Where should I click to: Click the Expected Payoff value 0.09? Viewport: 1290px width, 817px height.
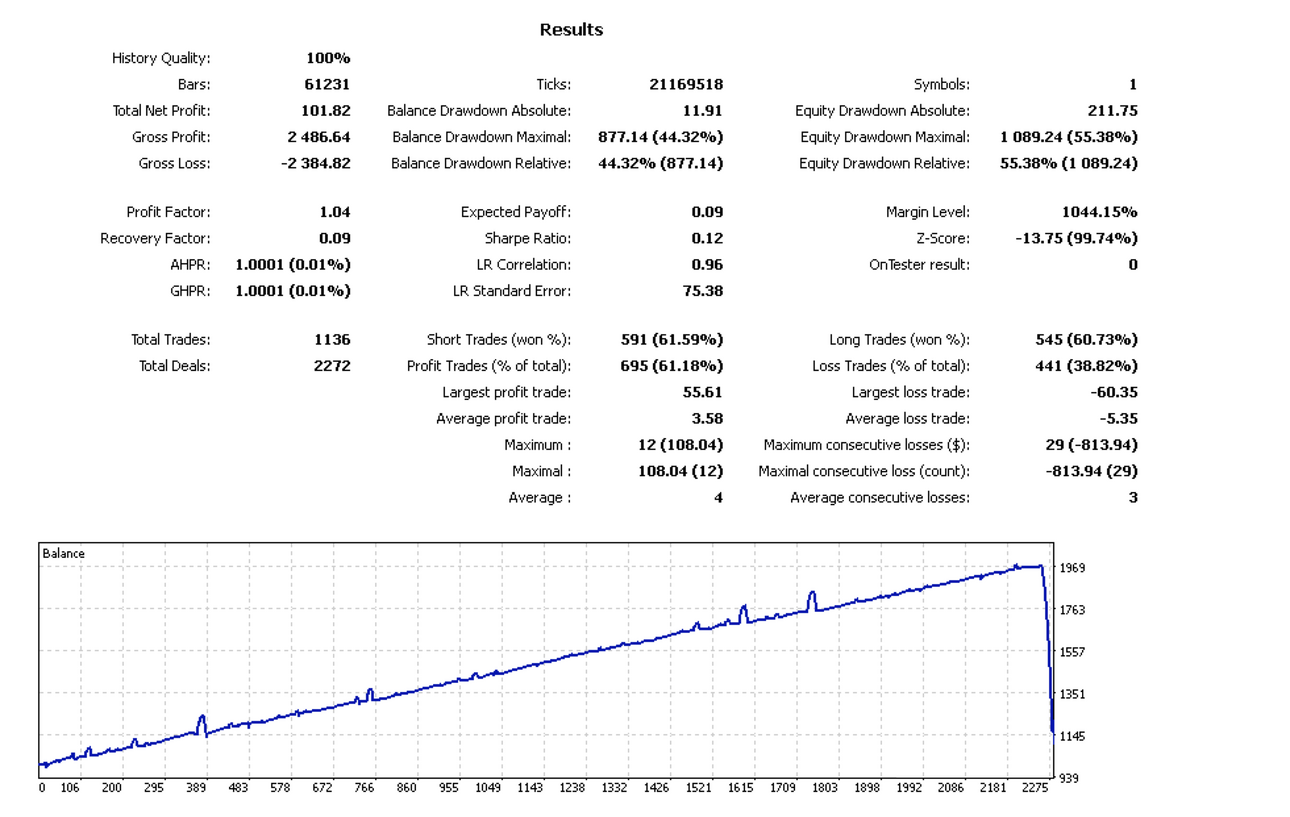707,212
